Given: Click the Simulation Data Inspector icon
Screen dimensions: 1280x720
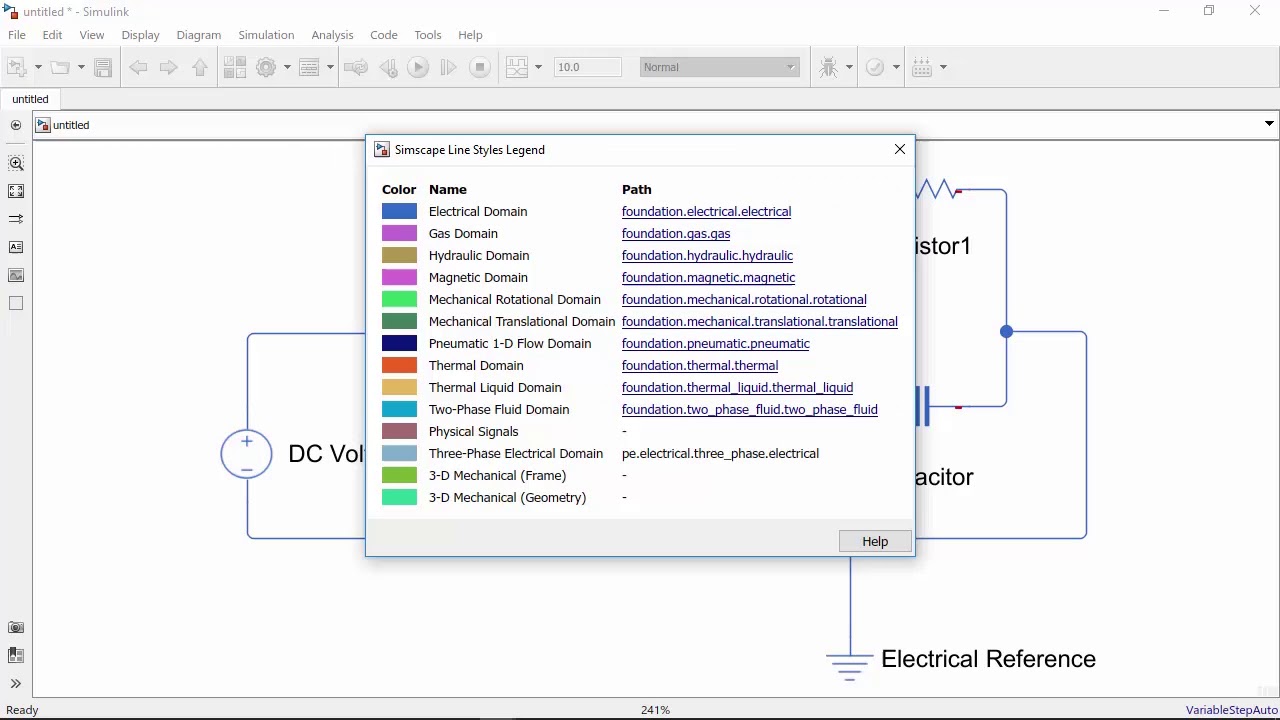Looking at the screenshot, I should [x=517, y=67].
